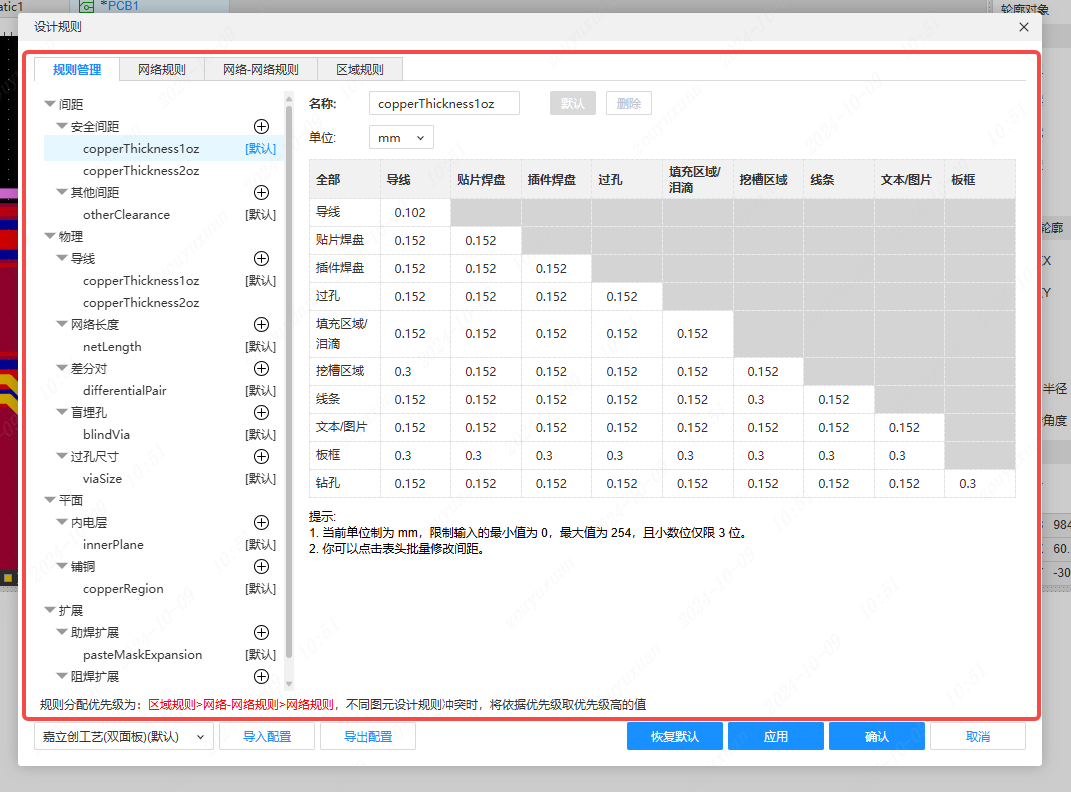Collapse the 扩展 tree category

tap(50, 610)
